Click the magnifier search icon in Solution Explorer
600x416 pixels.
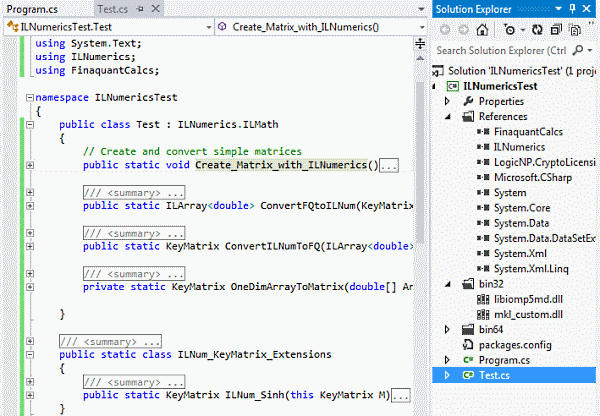(x=577, y=50)
